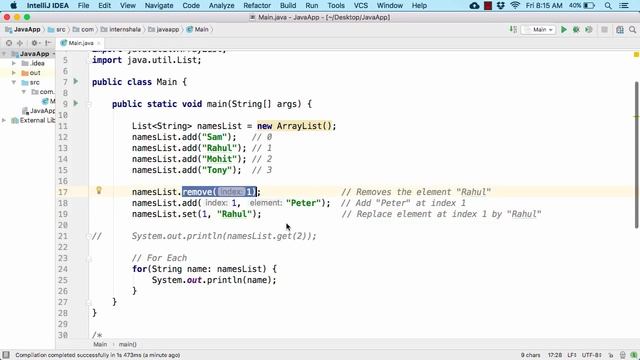Select Main class file in project tree
The image size is (640, 360).
[x=49, y=101]
